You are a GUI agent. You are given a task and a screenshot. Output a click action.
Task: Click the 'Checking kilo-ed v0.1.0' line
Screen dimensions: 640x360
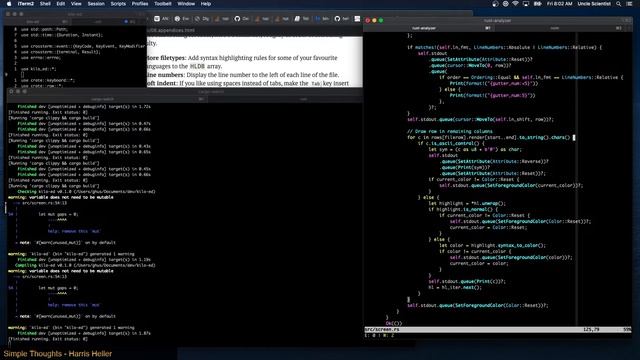pos(86,191)
